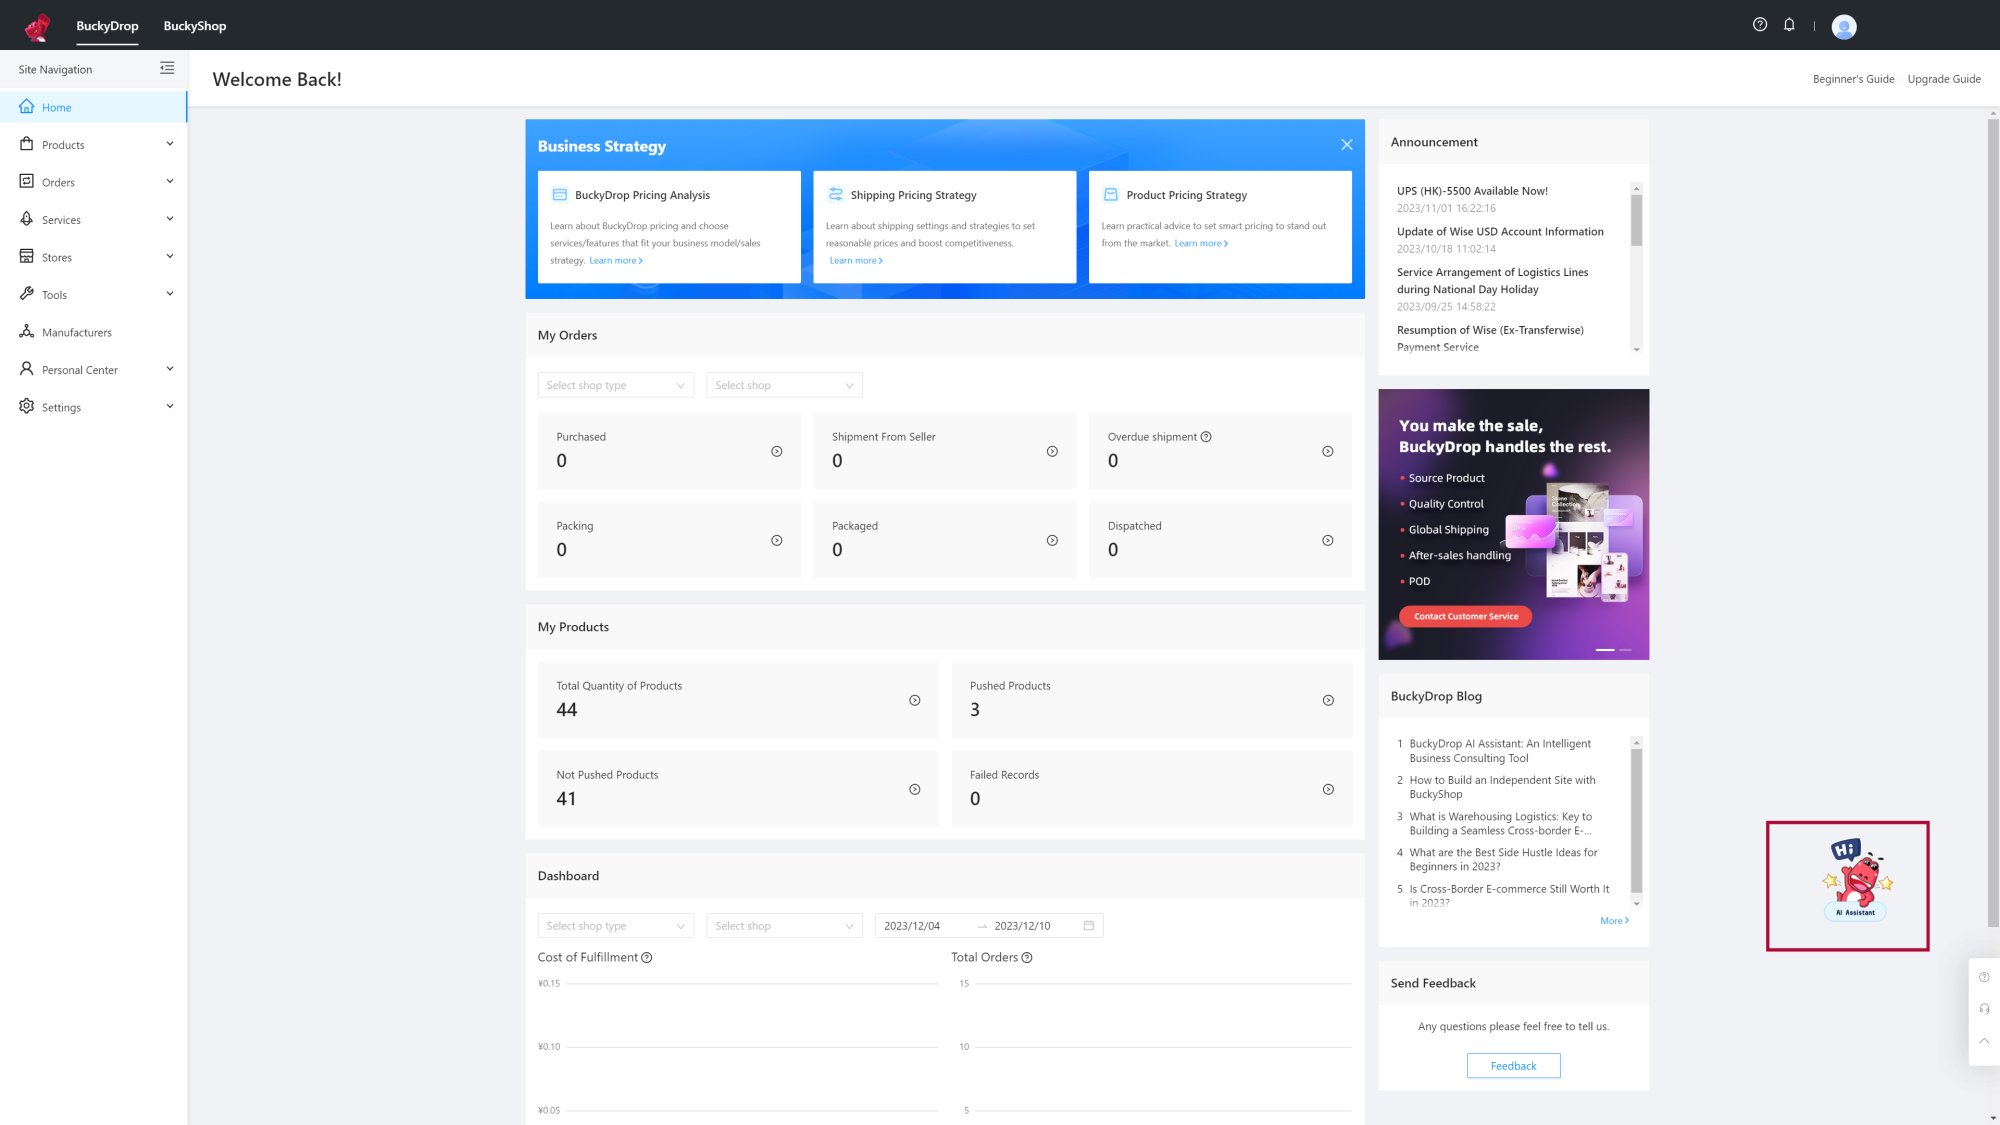This screenshot has width=2000, height=1125.
Task: Open Failed Records arrow icon
Action: point(1328,790)
